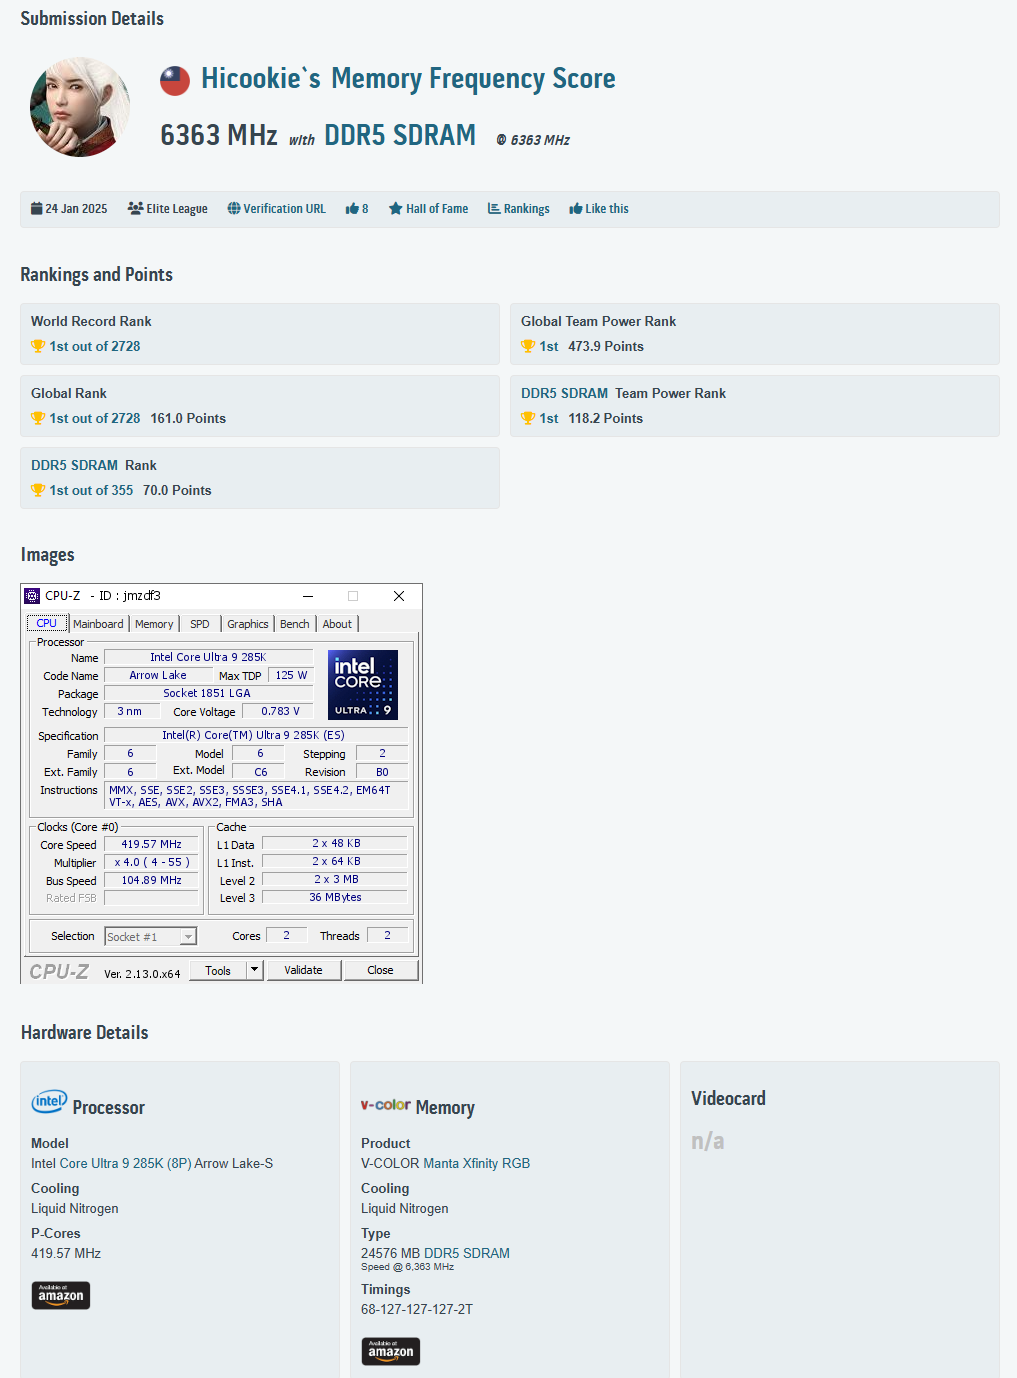Click the 118.2 Points text

[606, 418]
